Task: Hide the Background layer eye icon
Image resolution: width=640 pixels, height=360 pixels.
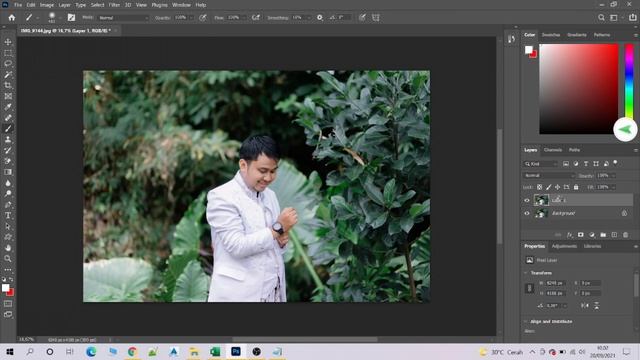Action: tap(527, 213)
